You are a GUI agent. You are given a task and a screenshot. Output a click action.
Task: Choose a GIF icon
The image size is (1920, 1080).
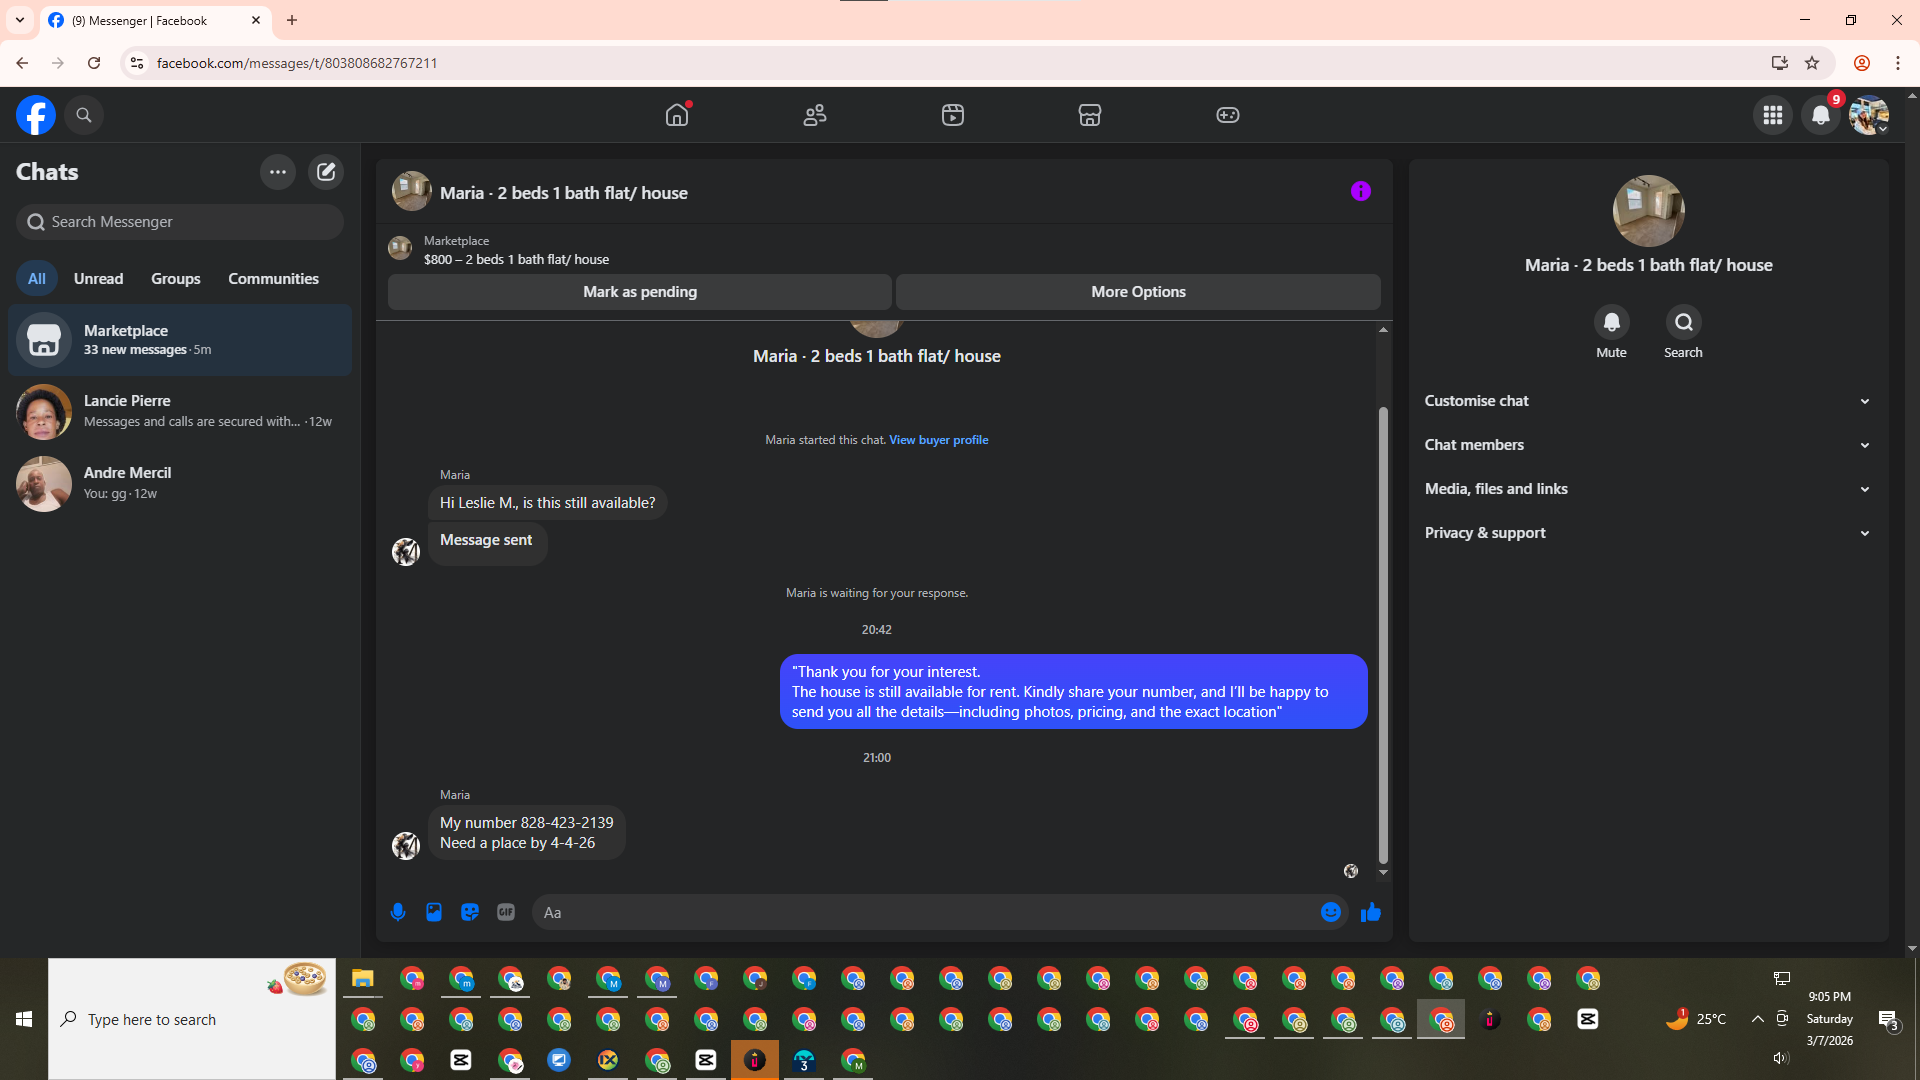[506, 912]
